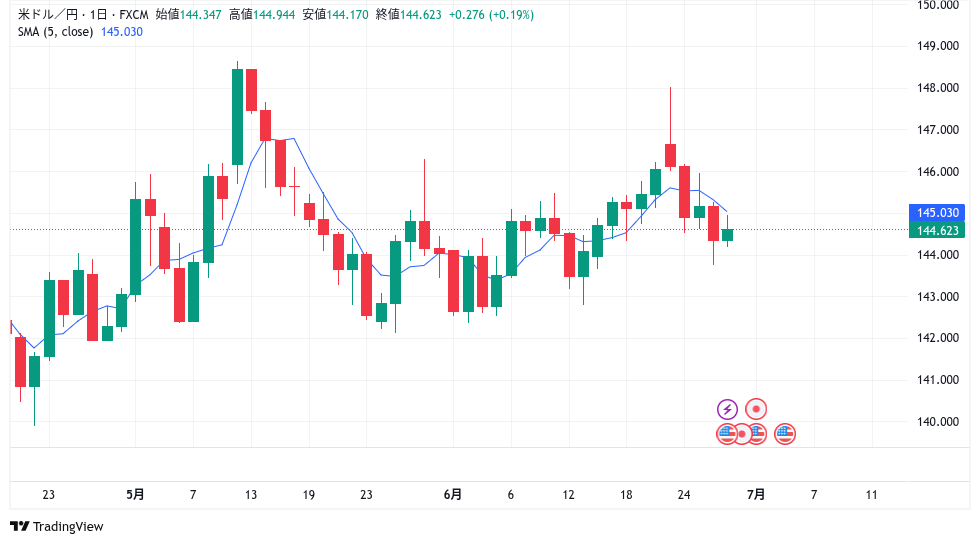Click the 5月 label on the time axis
980x544 pixels.
(x=135, y=495)
